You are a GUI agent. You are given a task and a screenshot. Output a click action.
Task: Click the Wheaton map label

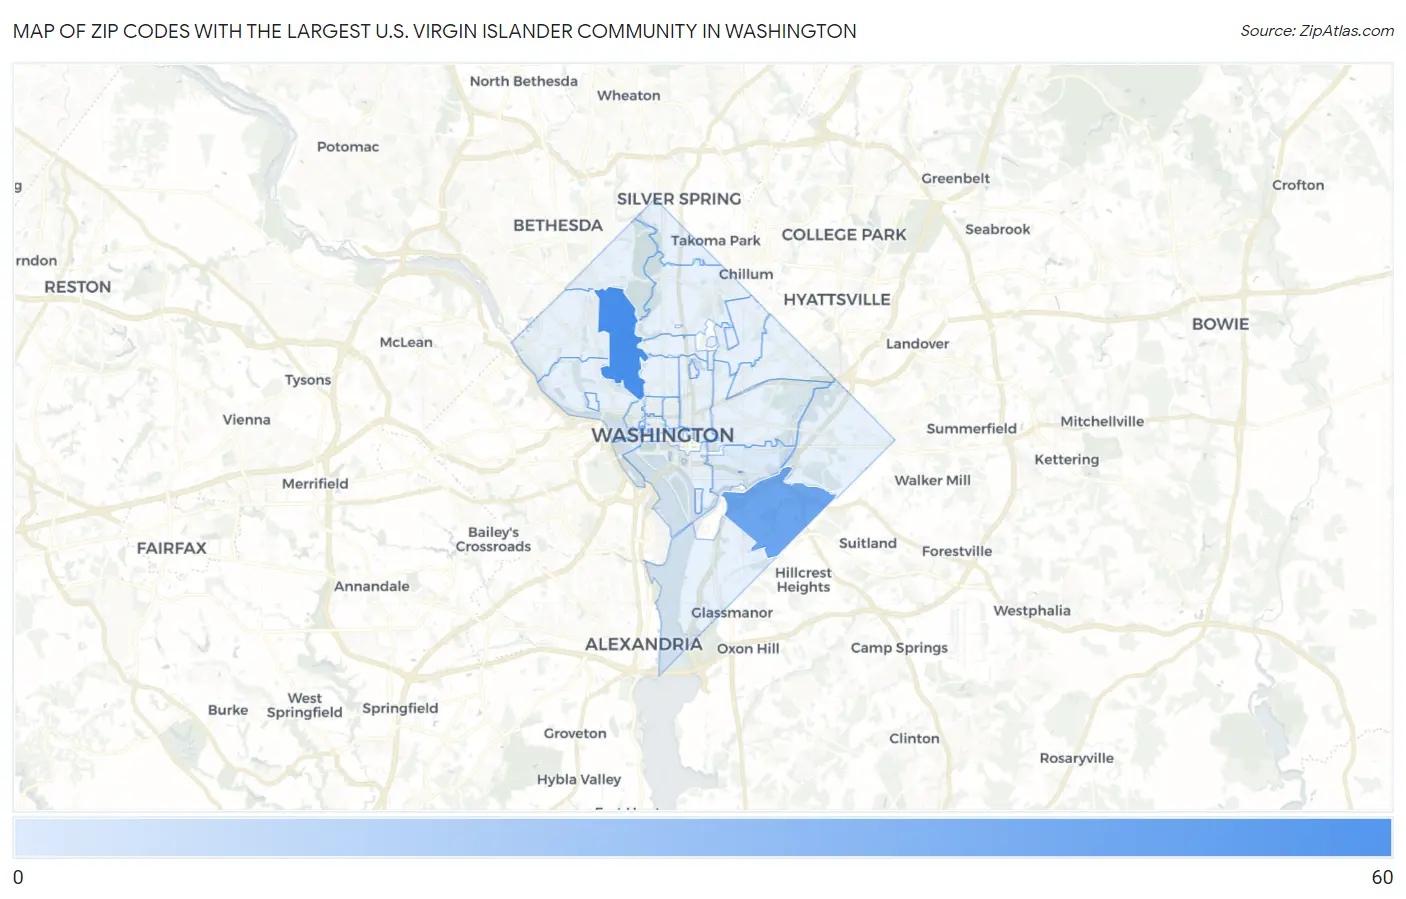tap(629, 96)
